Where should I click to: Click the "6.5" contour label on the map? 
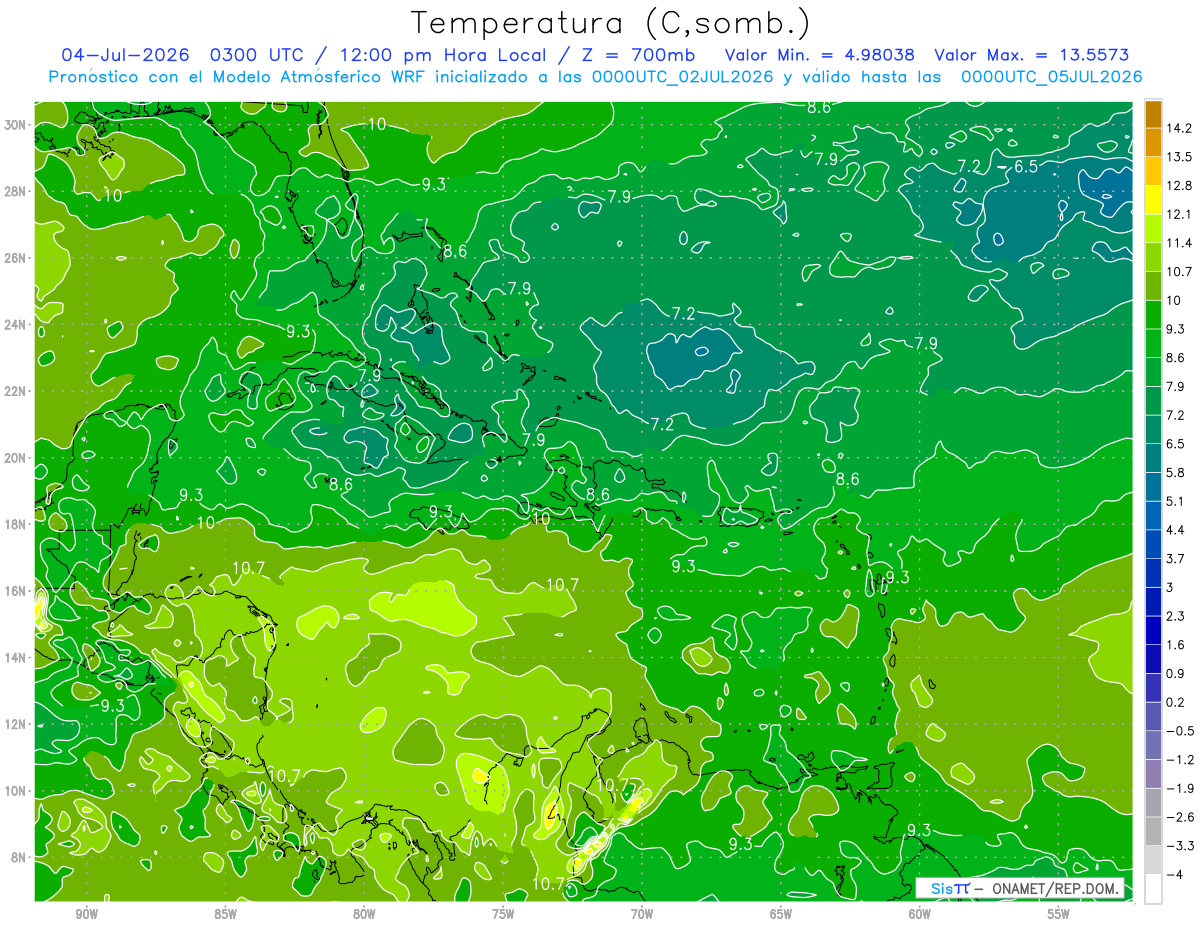pos(1026,166)
